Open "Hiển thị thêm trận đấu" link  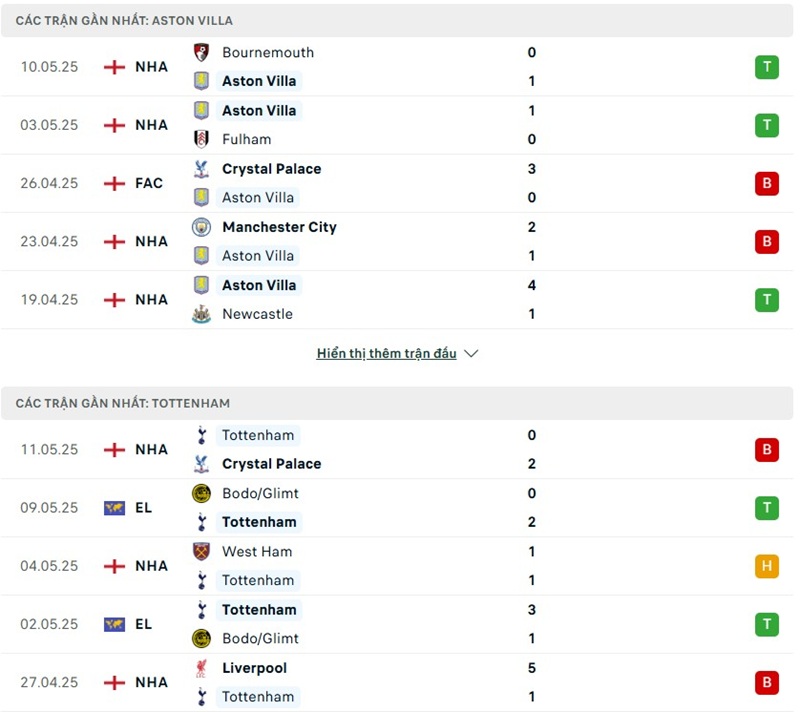386,354
